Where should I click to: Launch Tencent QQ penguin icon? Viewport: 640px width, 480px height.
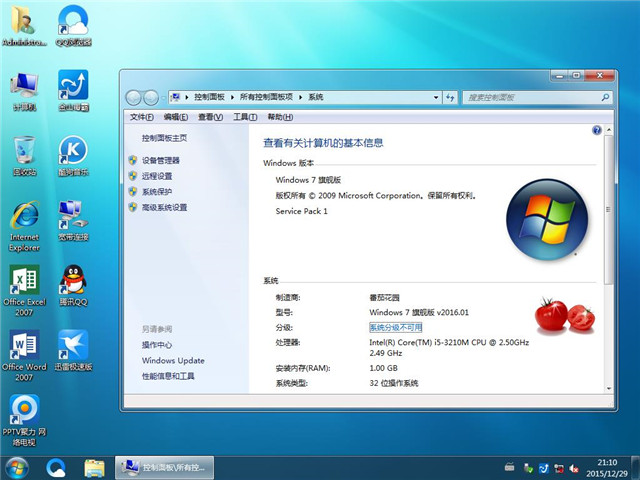73,285
